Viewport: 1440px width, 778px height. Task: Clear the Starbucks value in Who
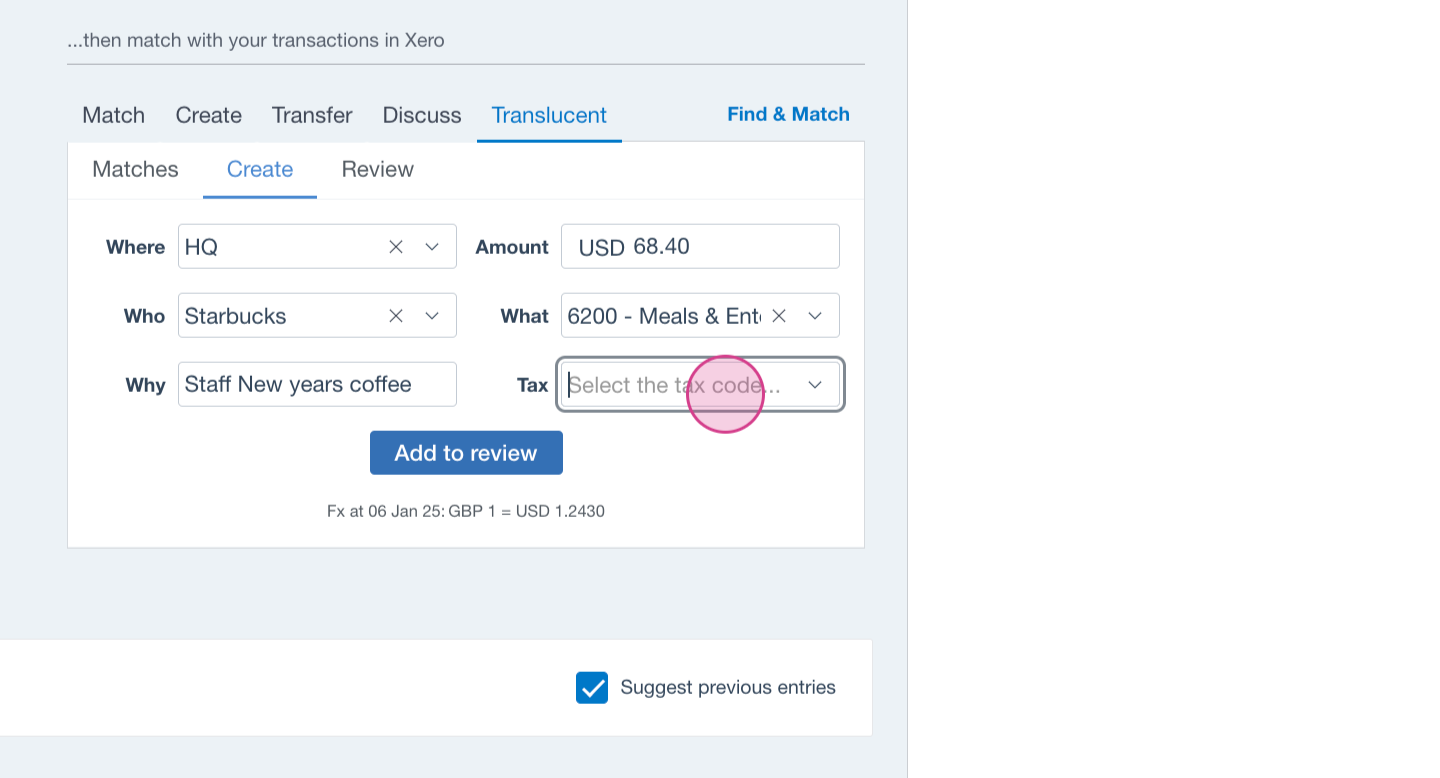pyautogui.click(x=396, y=316)
